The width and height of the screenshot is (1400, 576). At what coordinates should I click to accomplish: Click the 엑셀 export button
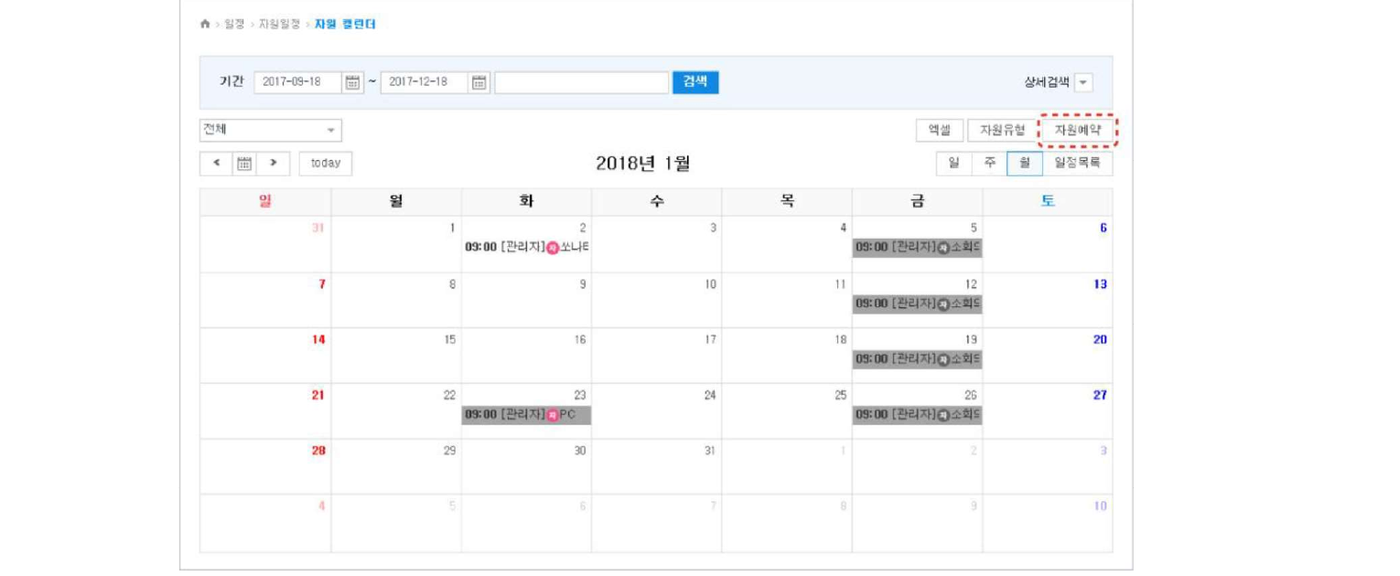[940, 130]
